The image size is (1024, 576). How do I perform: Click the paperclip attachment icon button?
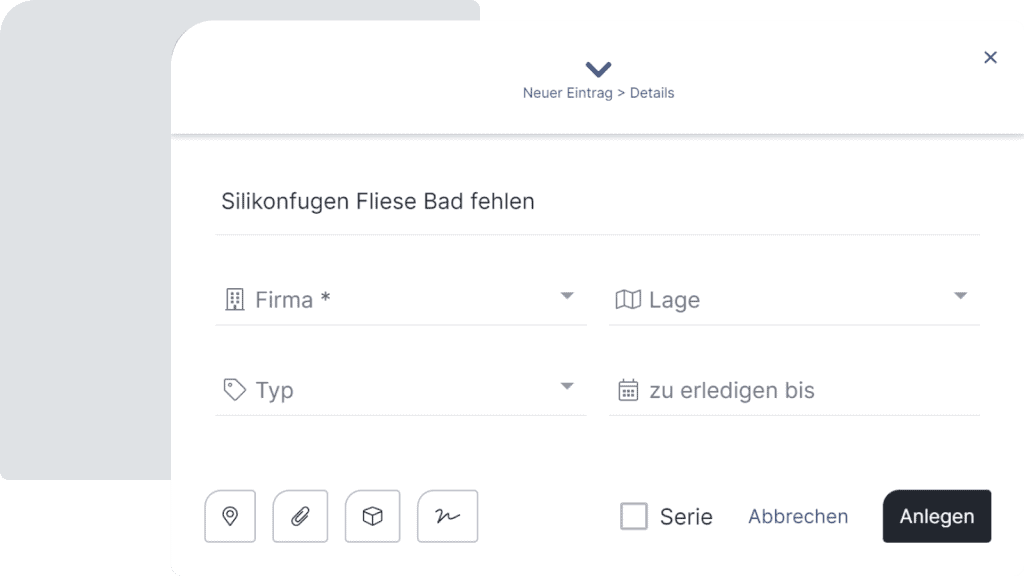(x=300, y=516)
